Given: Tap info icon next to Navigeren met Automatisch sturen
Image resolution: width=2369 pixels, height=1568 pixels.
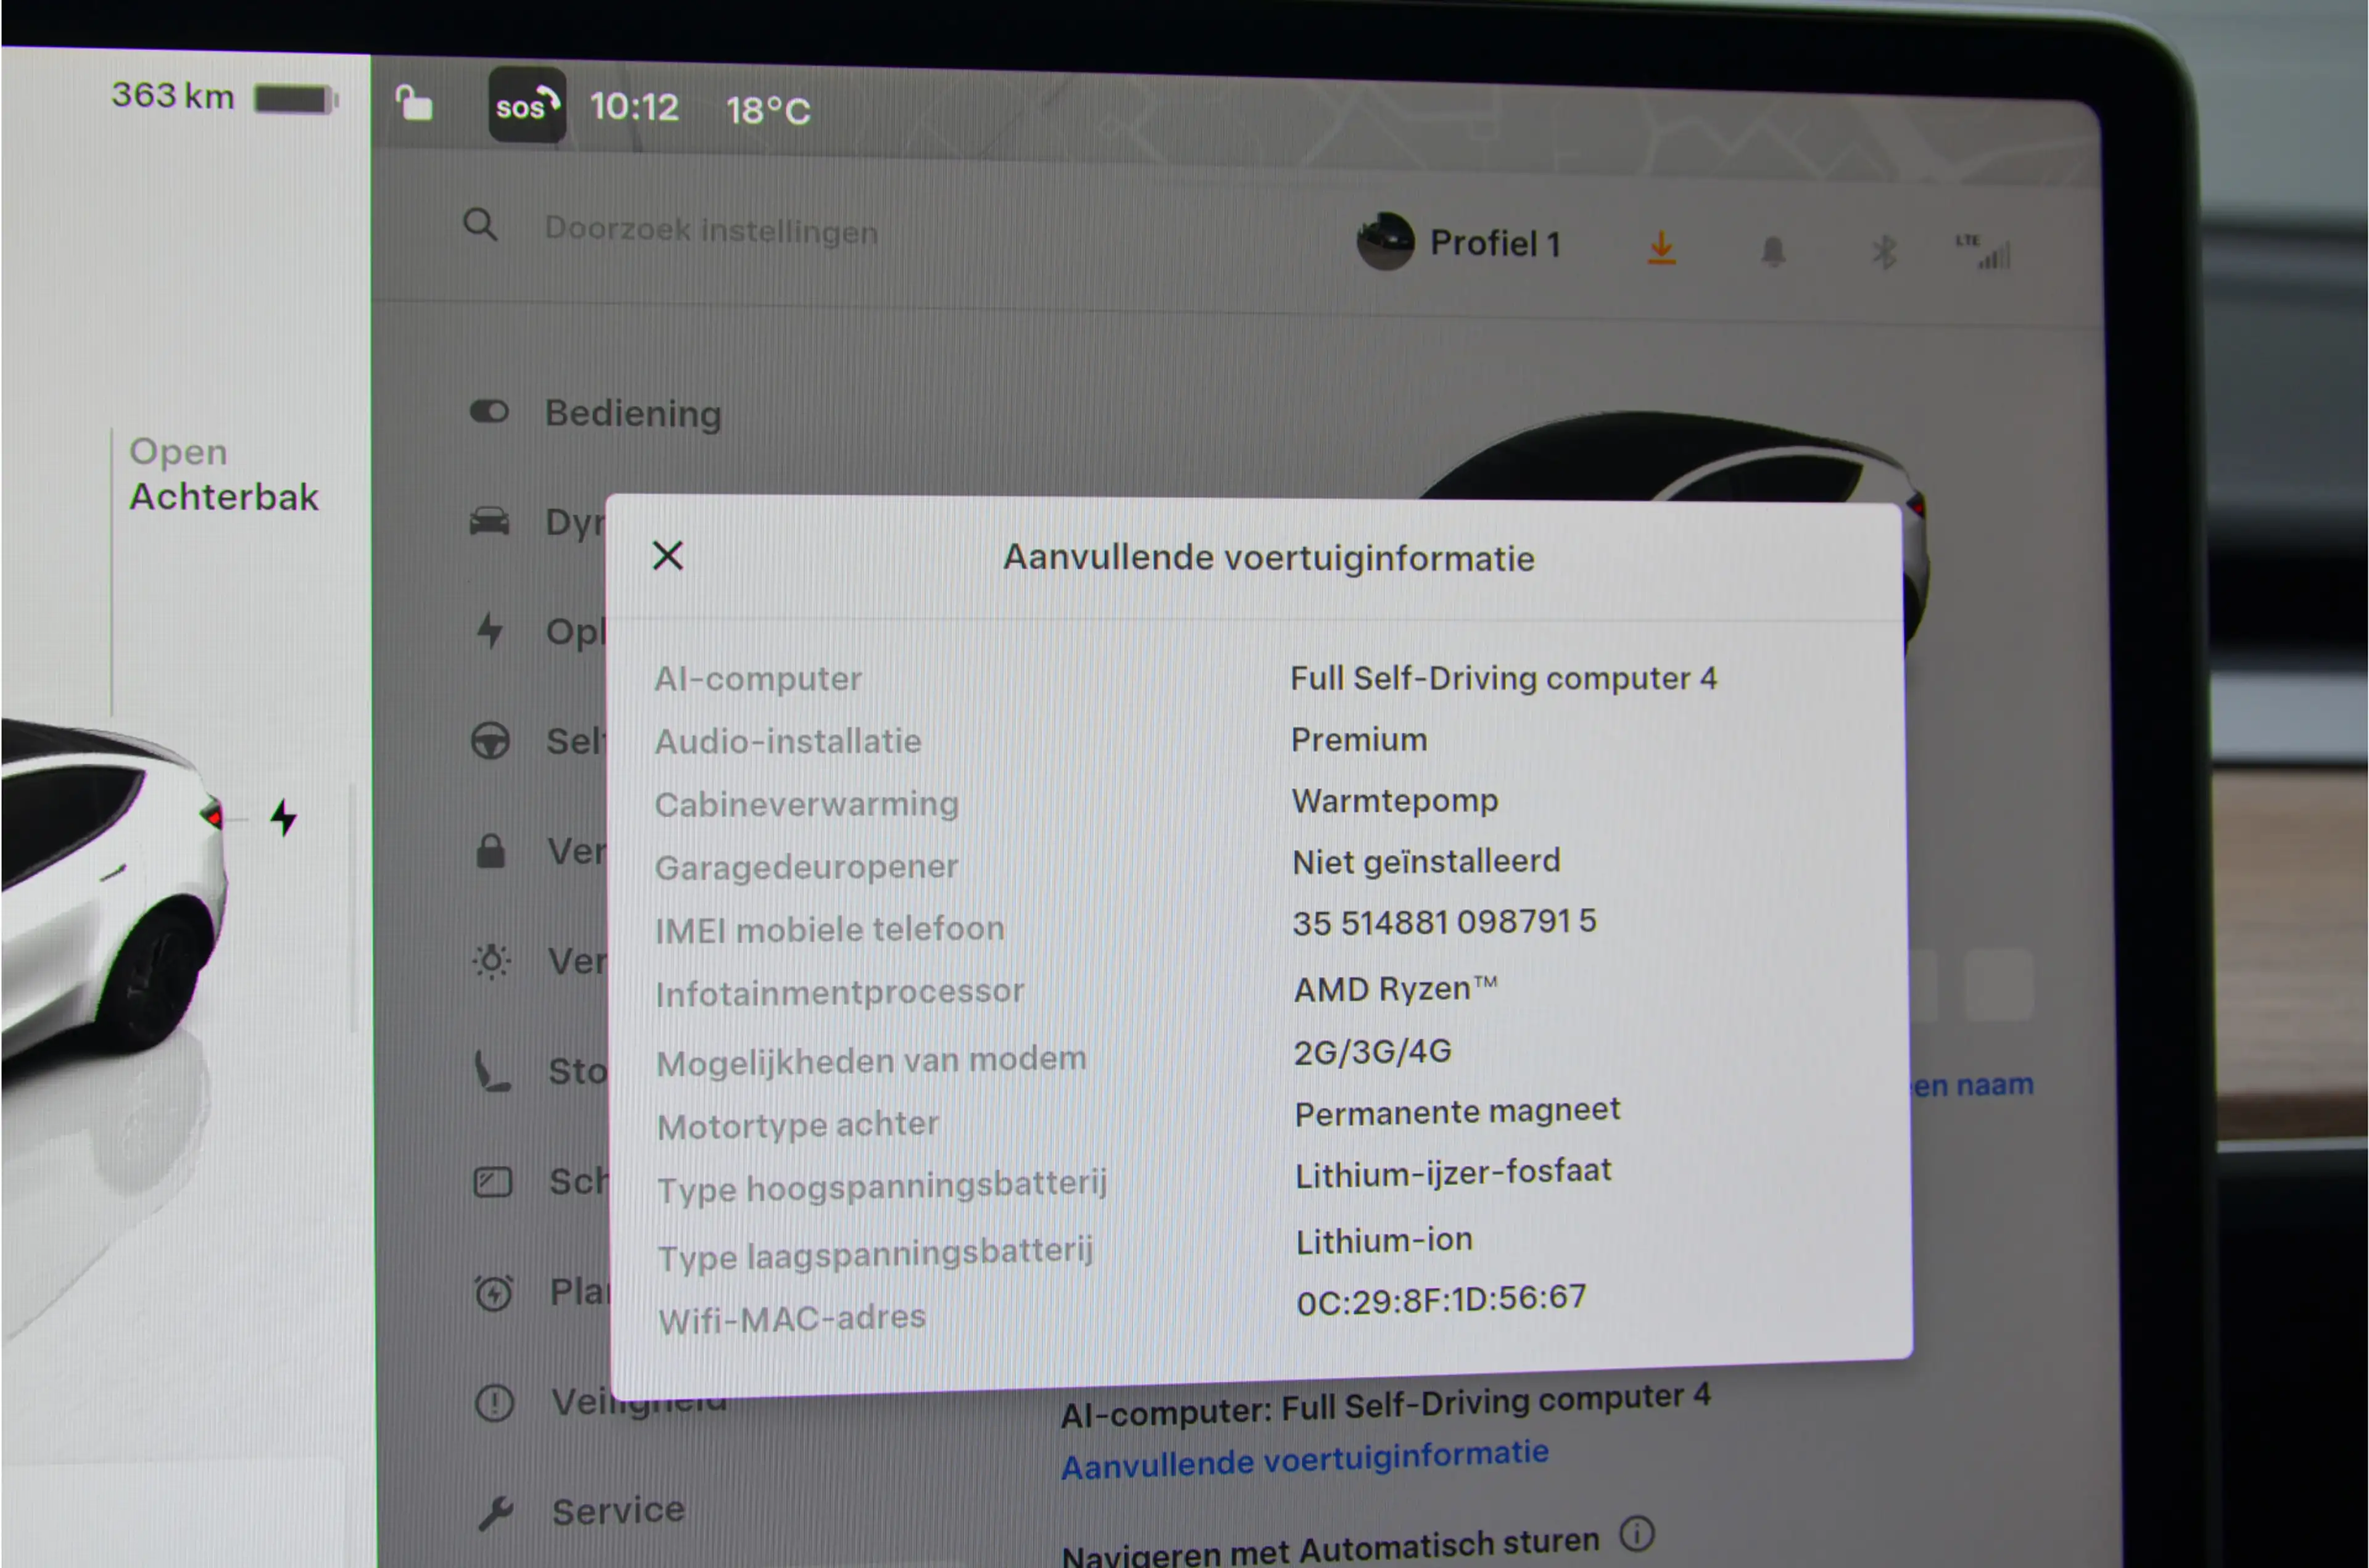Looking at the screenshot, I should point(1637,1533).
